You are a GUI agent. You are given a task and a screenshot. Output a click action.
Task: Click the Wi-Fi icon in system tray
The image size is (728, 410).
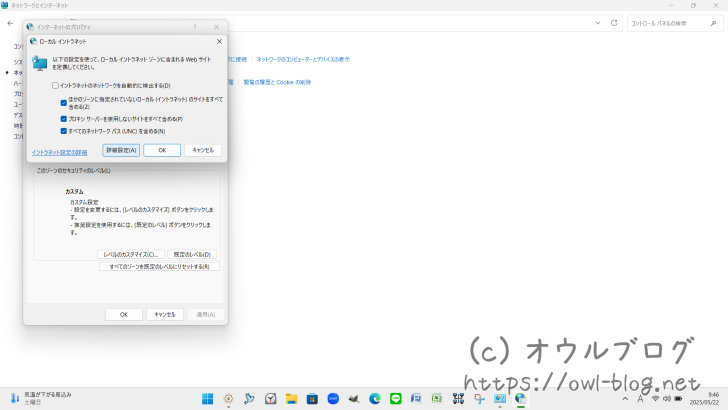pyautogui.click(x=655, y=398)
